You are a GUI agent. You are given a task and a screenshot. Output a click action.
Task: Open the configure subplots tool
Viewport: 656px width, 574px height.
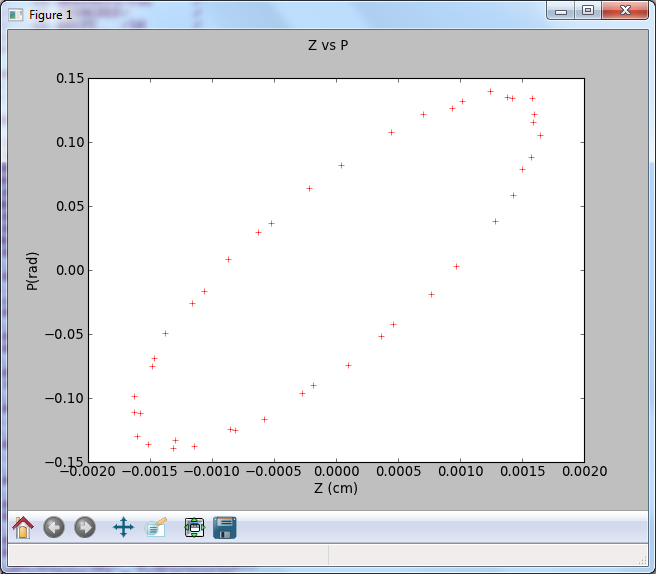[x=194, y=527]
